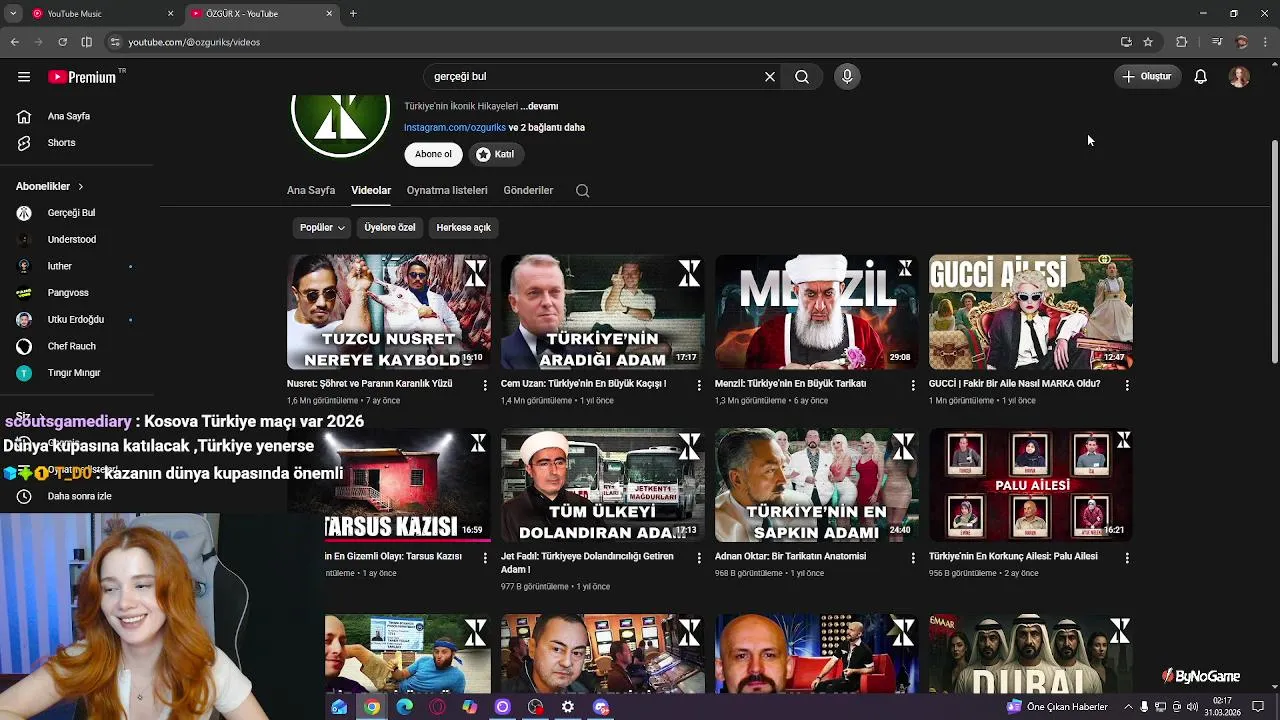Open the notifications bell
The image size is (1280, 720).
[1201, 76]
